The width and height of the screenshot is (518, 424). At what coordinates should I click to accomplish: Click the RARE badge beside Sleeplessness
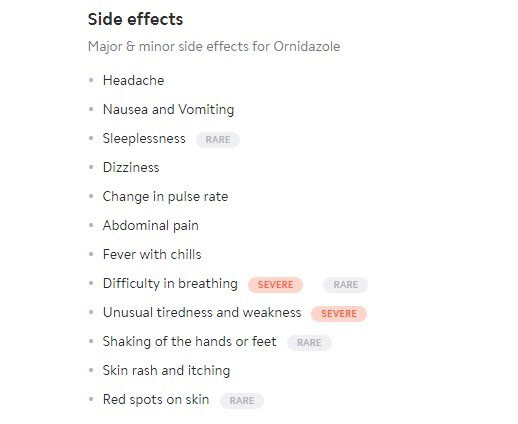point(218,139)
